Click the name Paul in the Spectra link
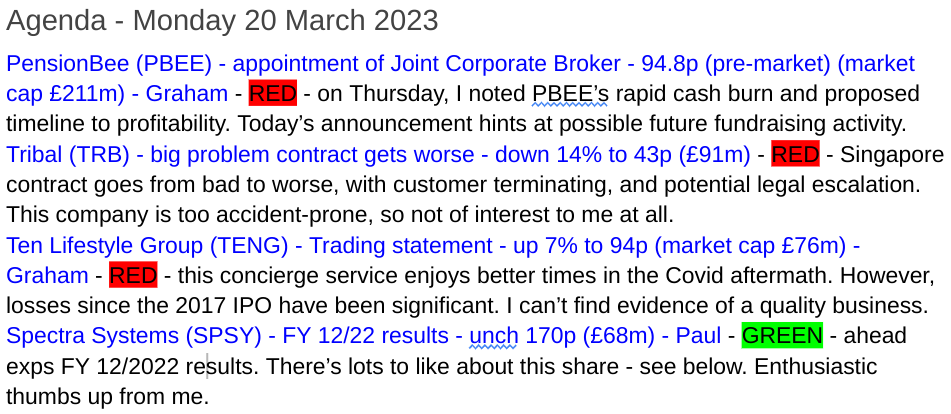The image size is (951, 414). tap(698, 335)
